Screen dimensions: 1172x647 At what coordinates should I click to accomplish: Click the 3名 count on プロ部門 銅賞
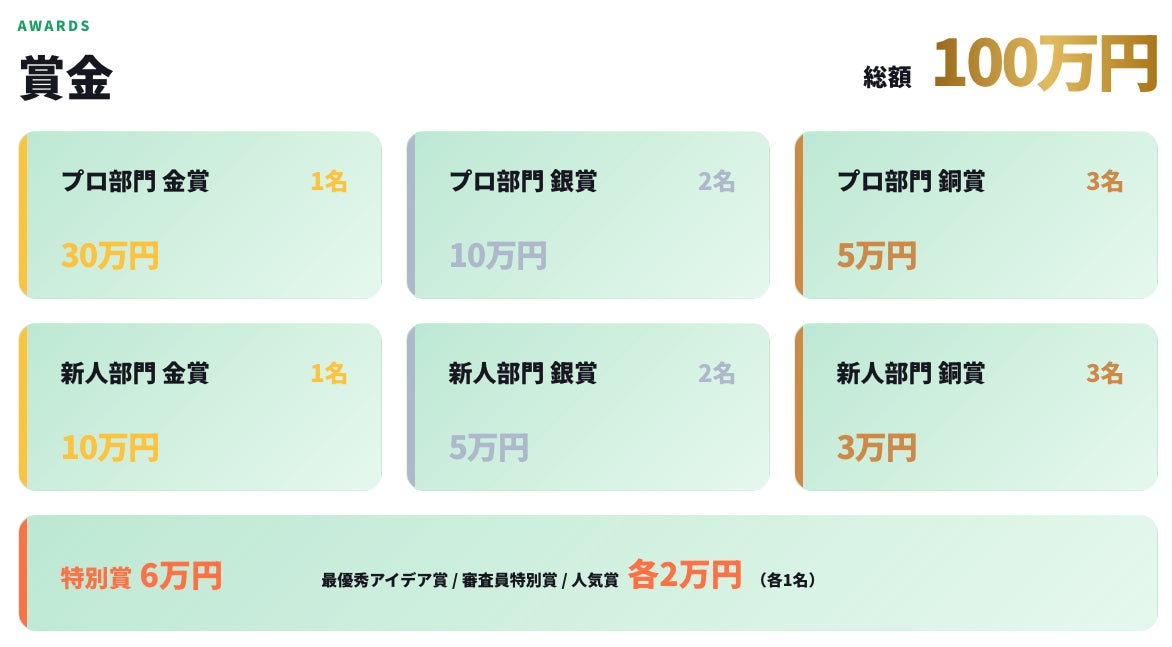pos(1105,181)
